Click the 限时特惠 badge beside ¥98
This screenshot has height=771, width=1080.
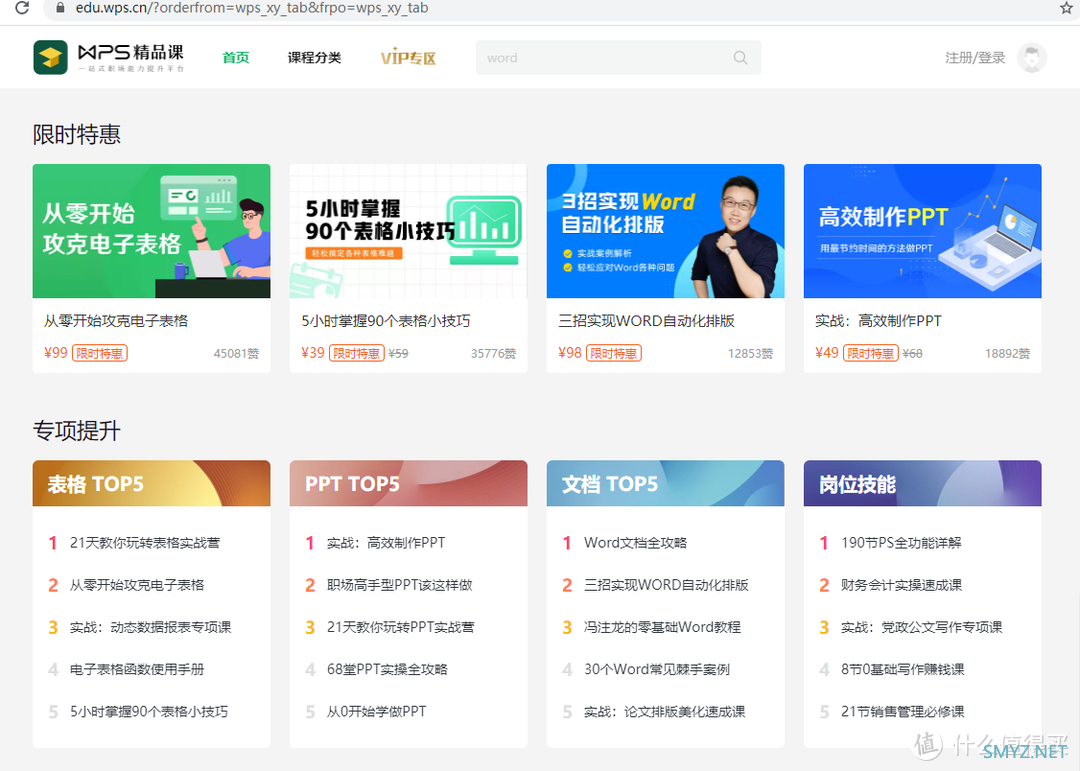tap(614, 353)
